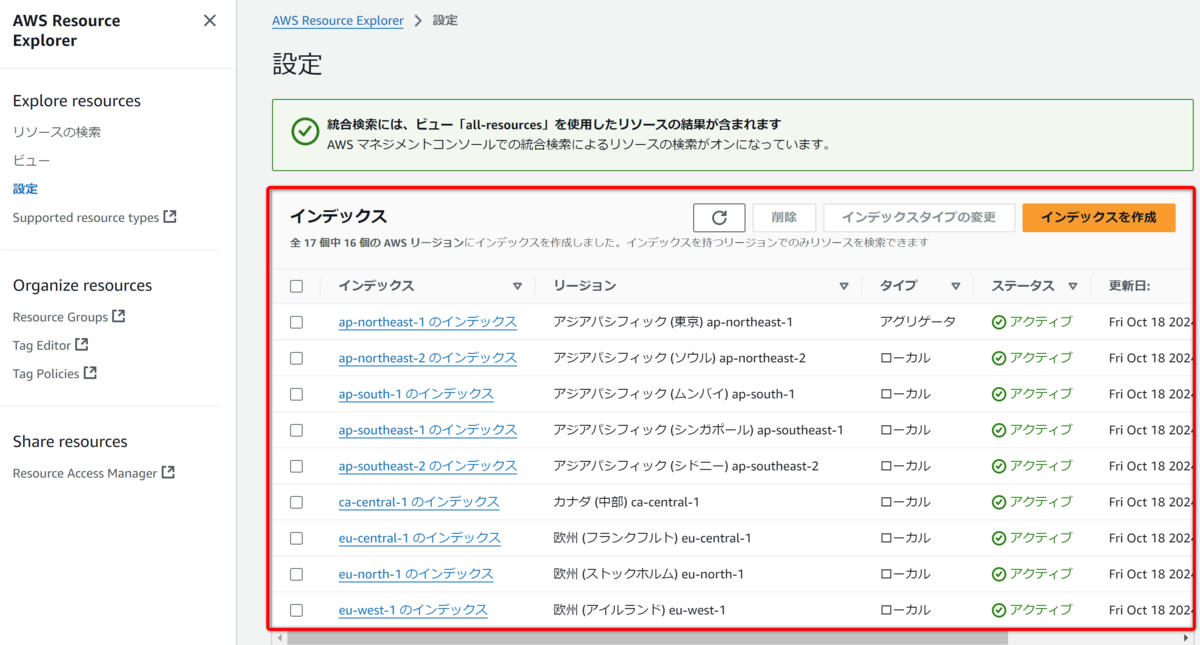
Task: Open the ca-central-1 のインデックス link
Action: tap(419, 502)
